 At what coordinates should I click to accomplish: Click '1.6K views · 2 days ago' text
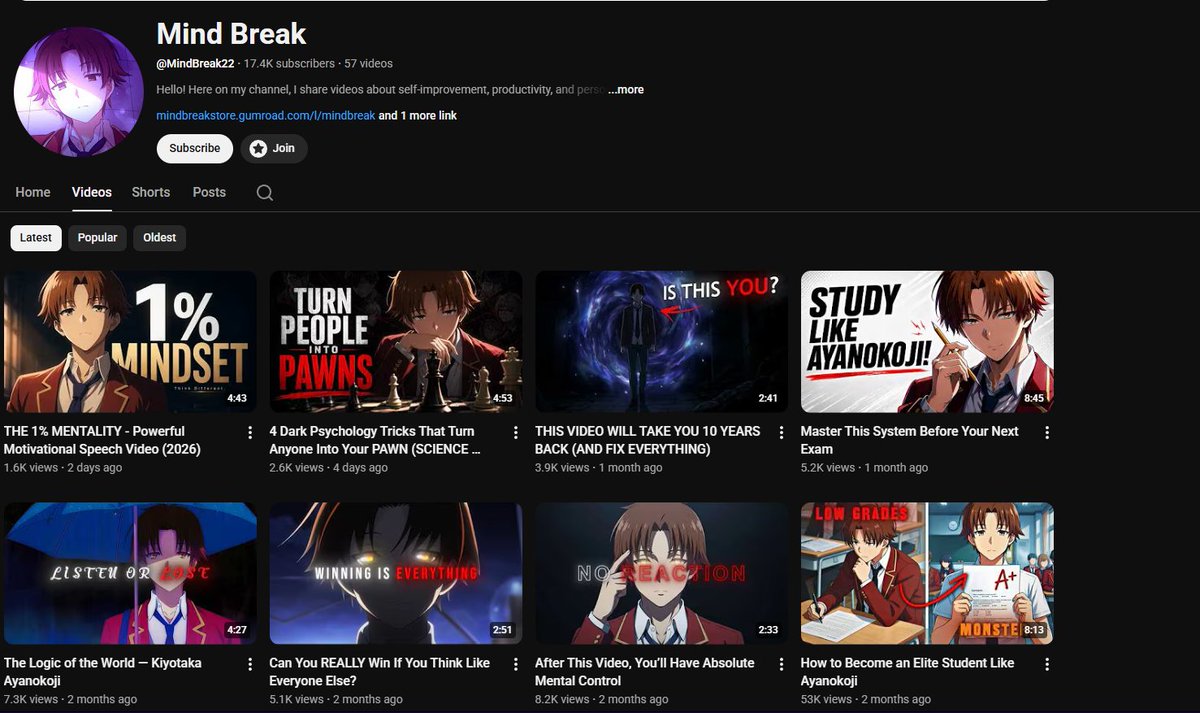click(63, 468)
